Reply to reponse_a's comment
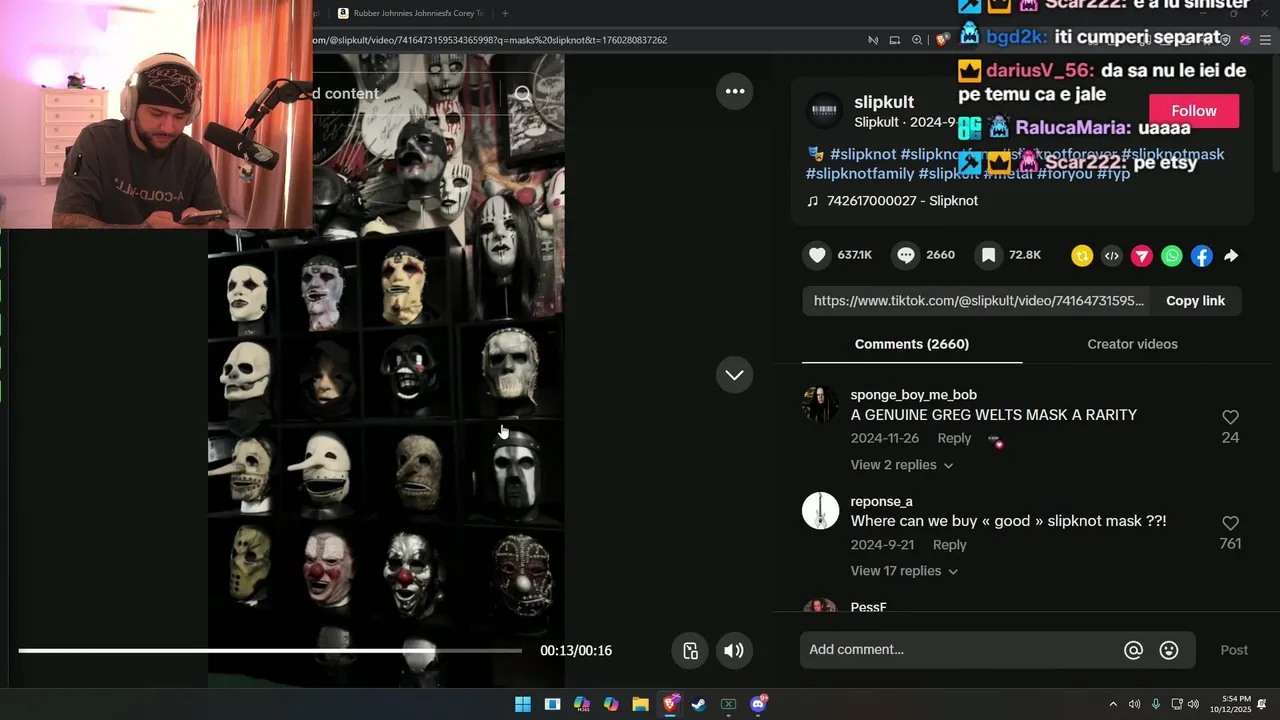 coord(949,545)
